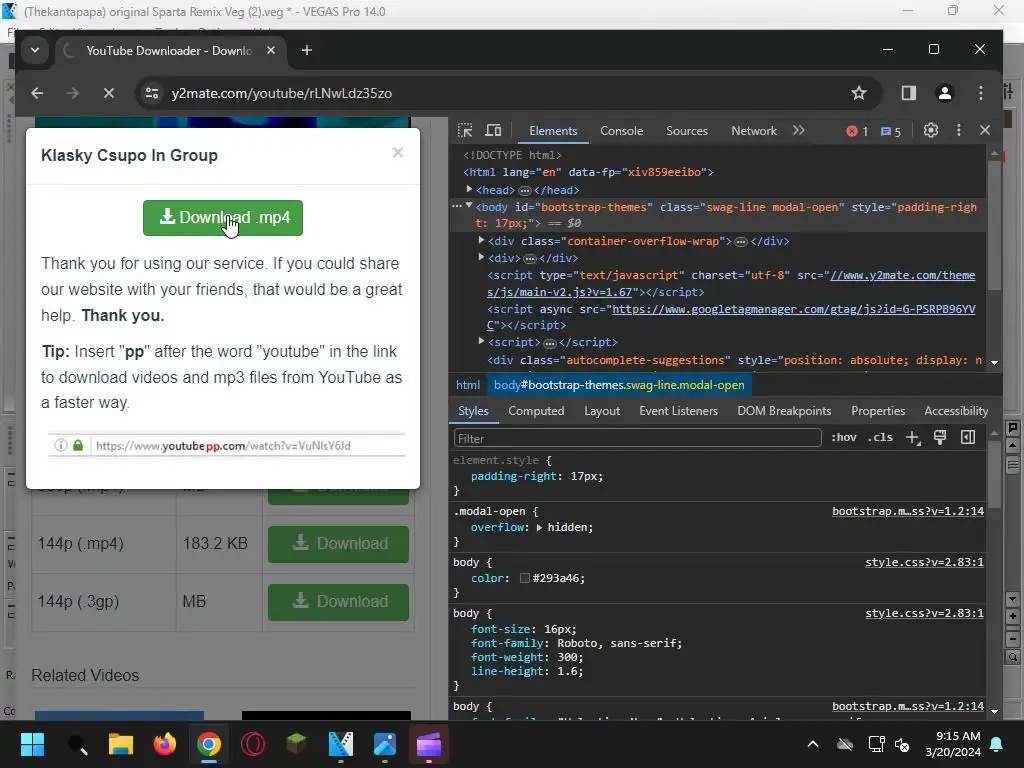Image resolution: width=1024 pixels, height=768 pixels.
Task: Open the DevTools three-dot customize menu
Action: [959, 131]
